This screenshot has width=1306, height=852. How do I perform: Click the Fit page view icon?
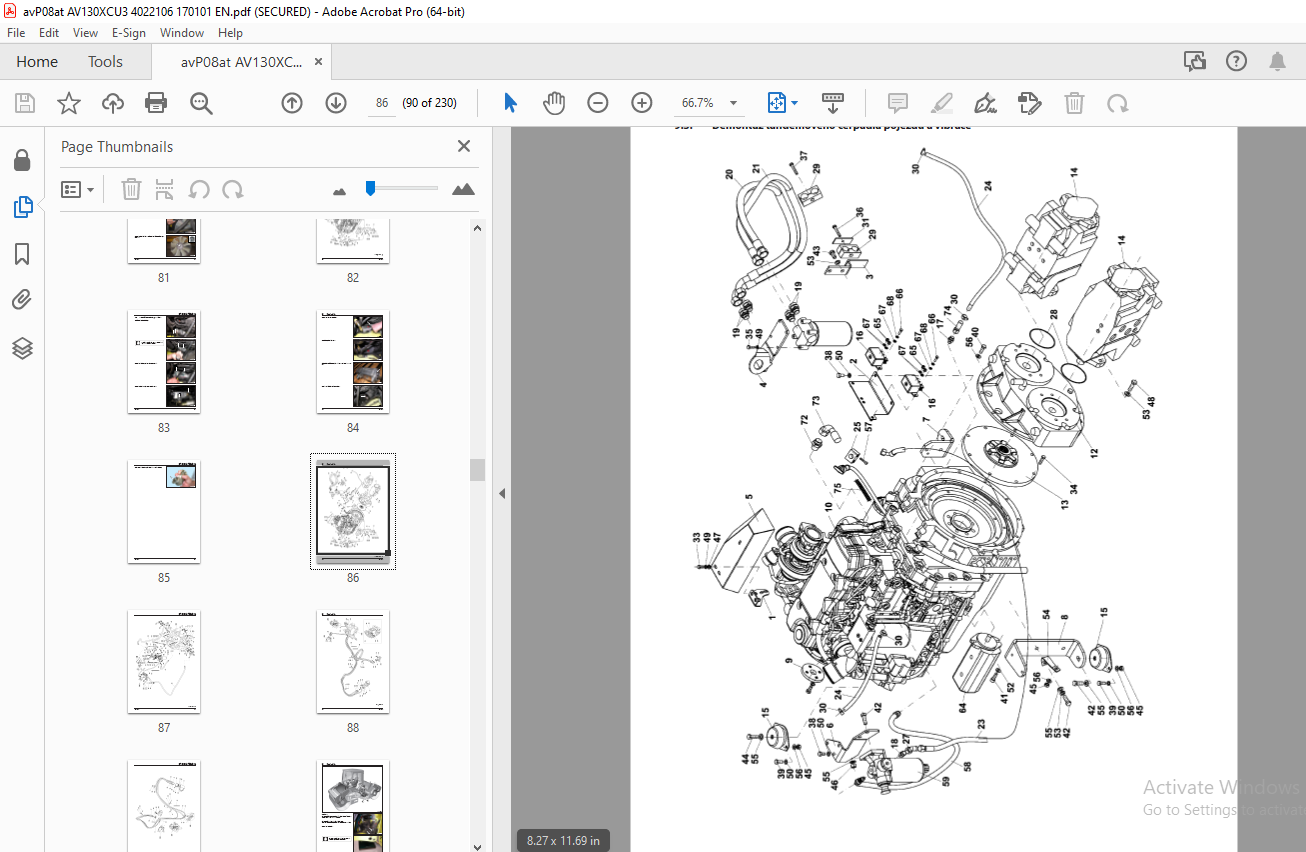[777, 103]
